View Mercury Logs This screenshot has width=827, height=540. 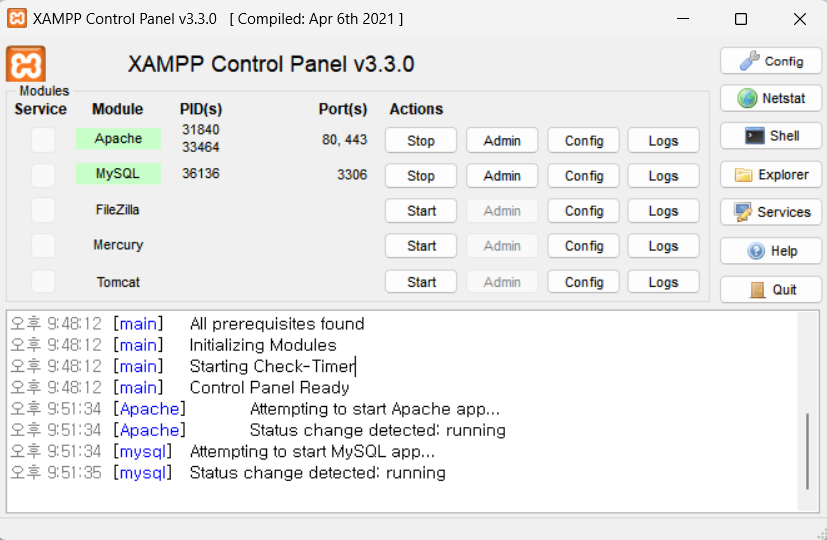663,246
